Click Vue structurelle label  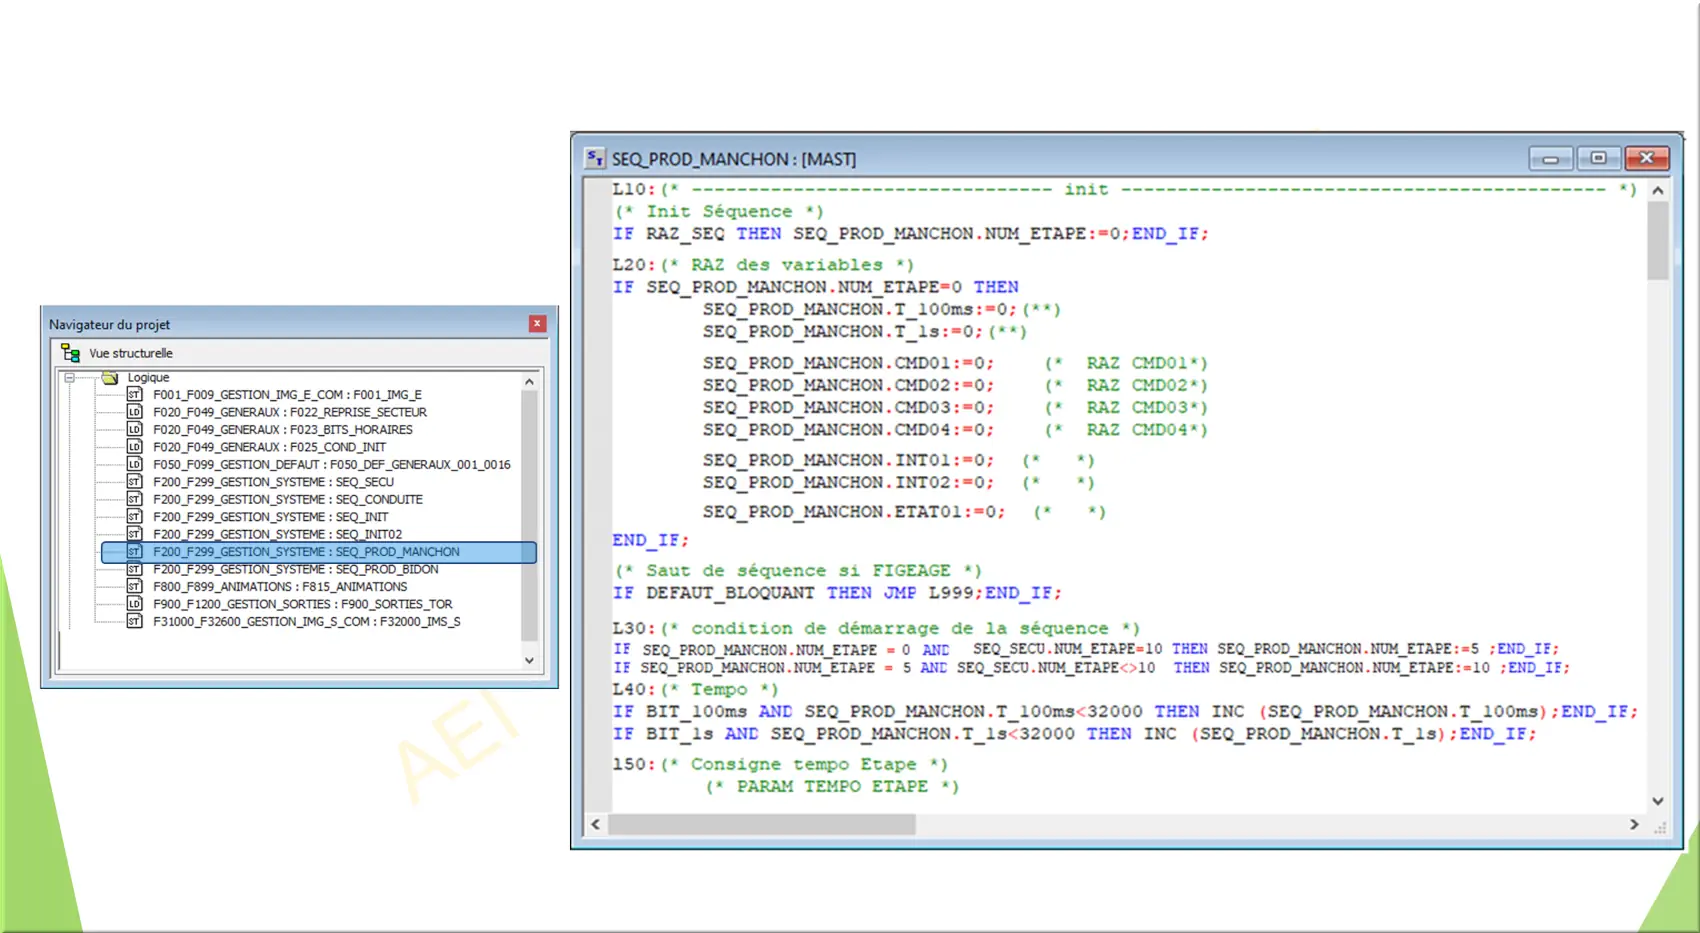coord(131,353)
